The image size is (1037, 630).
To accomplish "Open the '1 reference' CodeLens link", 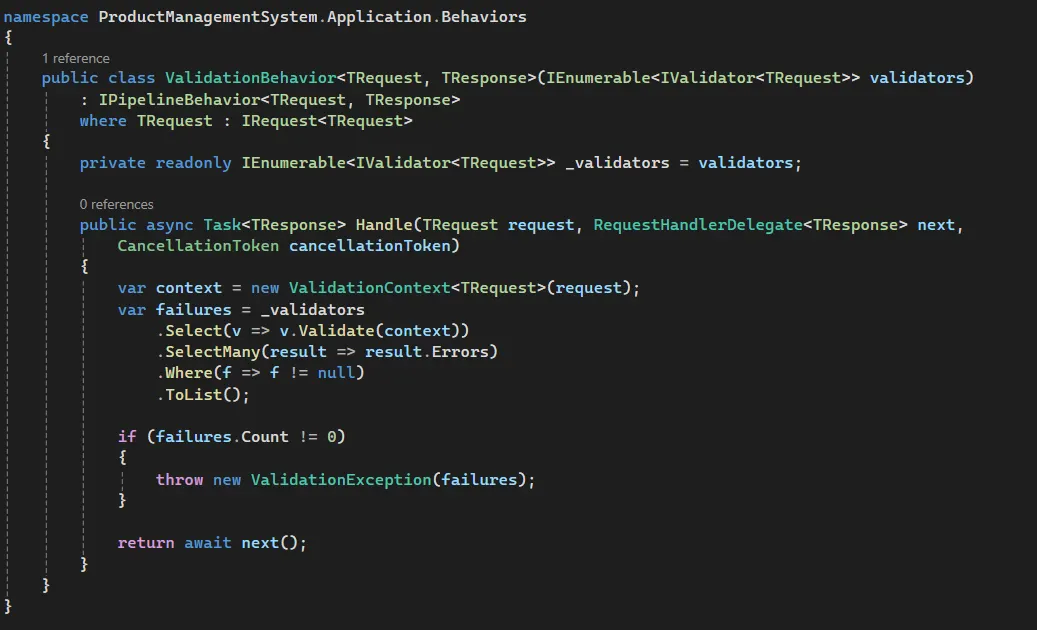I will tap(77, 57).
